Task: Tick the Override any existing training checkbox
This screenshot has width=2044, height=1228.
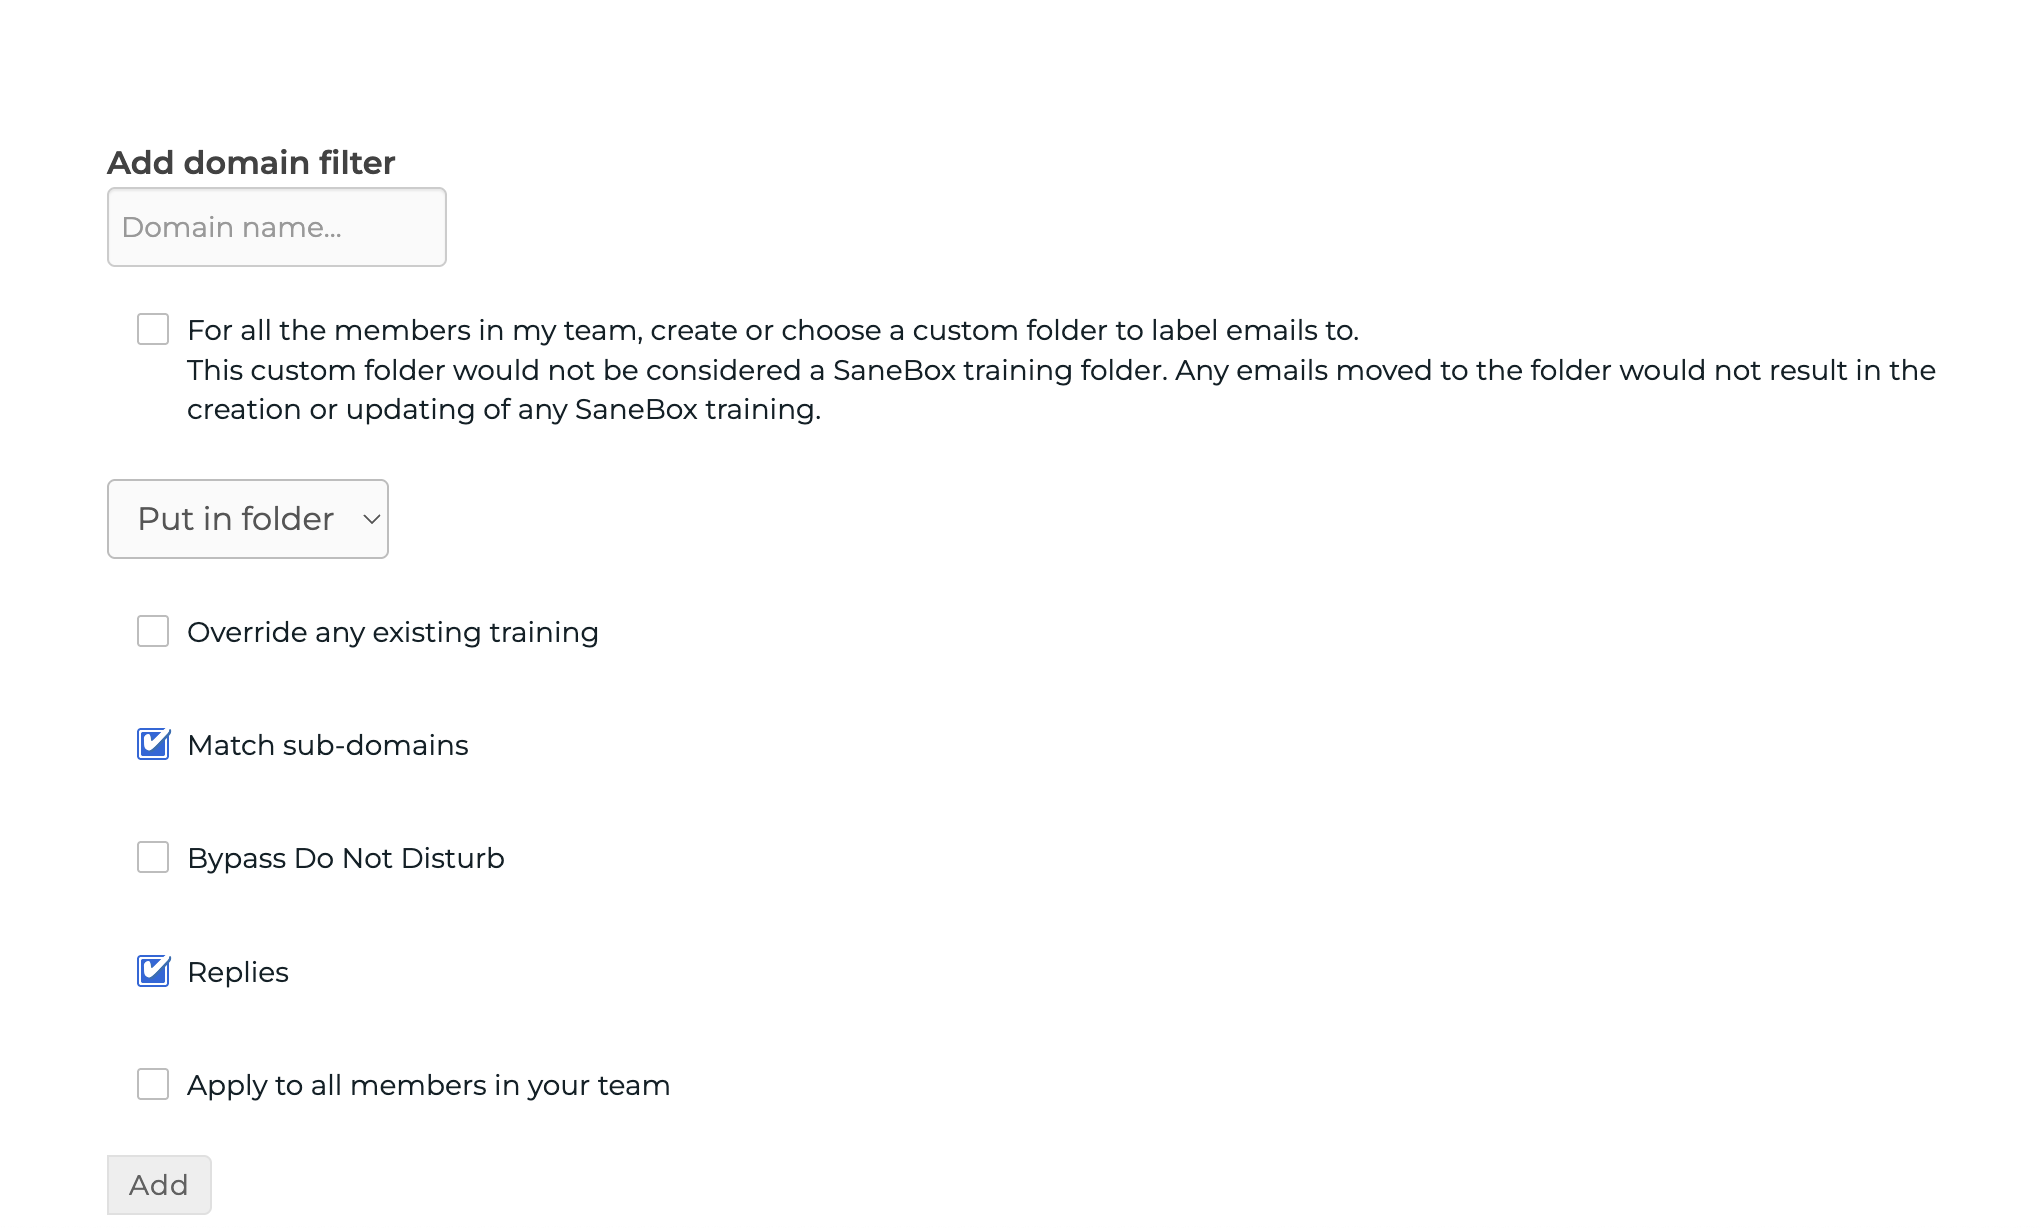Action: 153,631
